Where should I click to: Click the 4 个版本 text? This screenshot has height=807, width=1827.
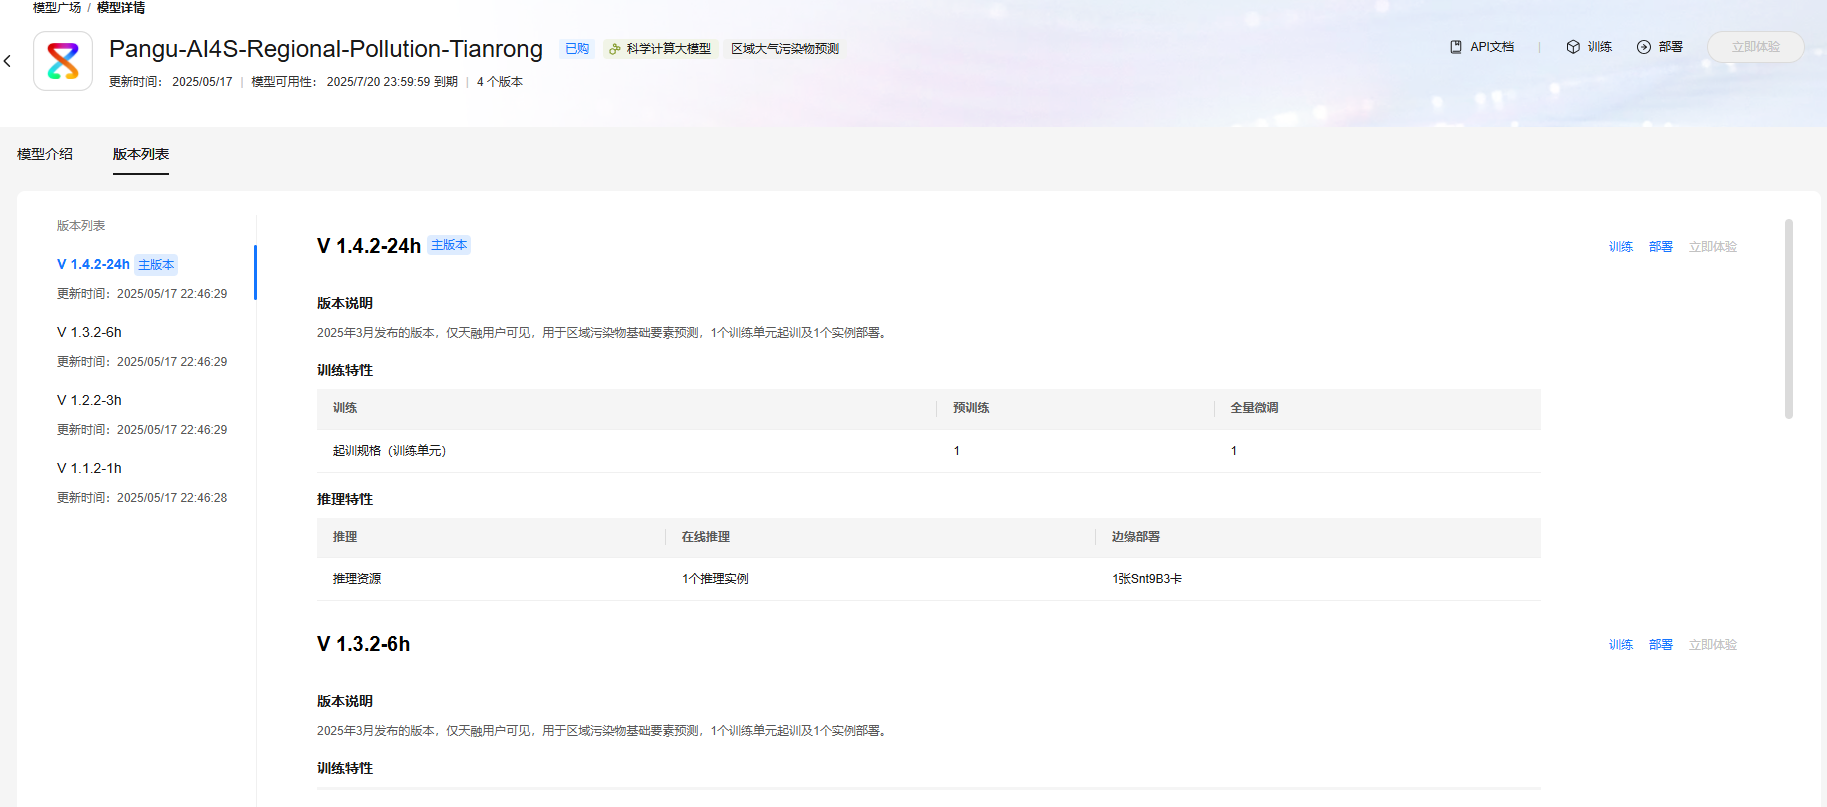tap(500, 82)
